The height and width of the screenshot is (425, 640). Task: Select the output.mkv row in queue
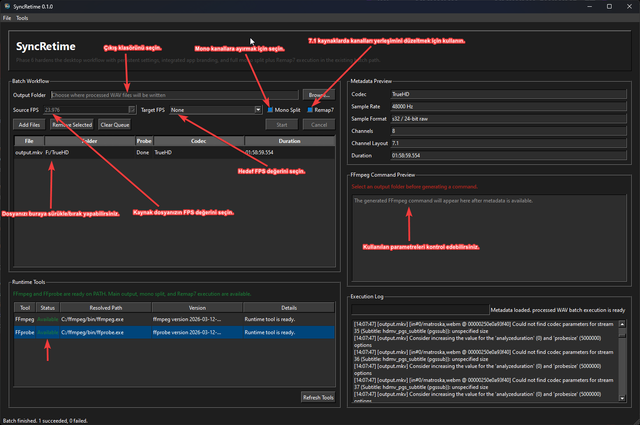click(174, 152)
